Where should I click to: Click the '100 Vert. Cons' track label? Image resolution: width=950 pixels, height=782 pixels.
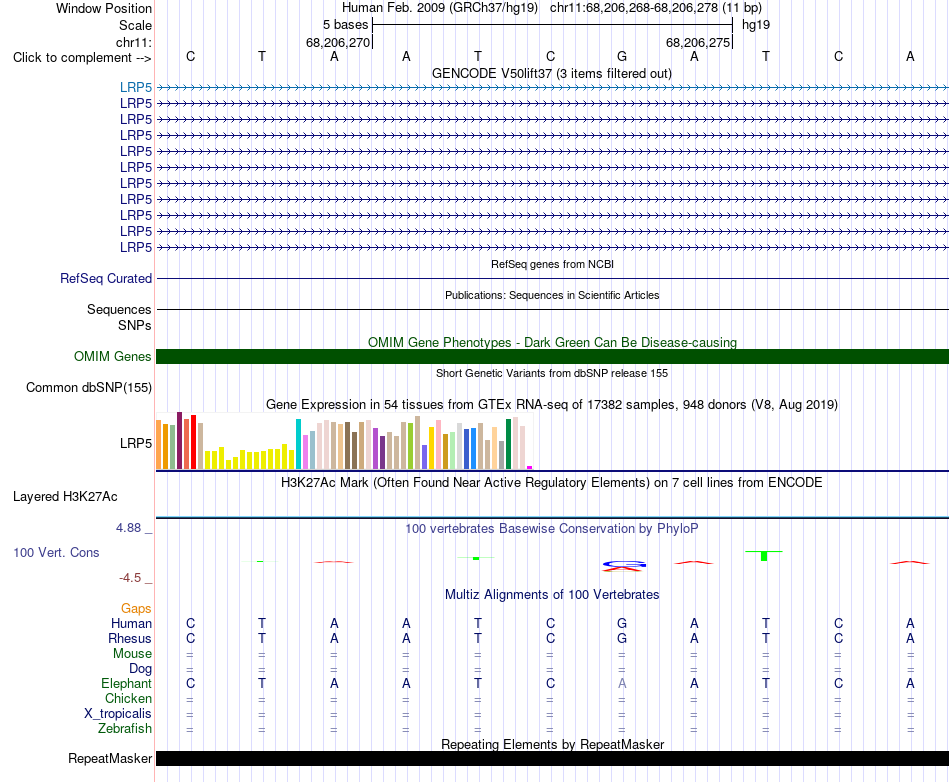coord(56,552)
